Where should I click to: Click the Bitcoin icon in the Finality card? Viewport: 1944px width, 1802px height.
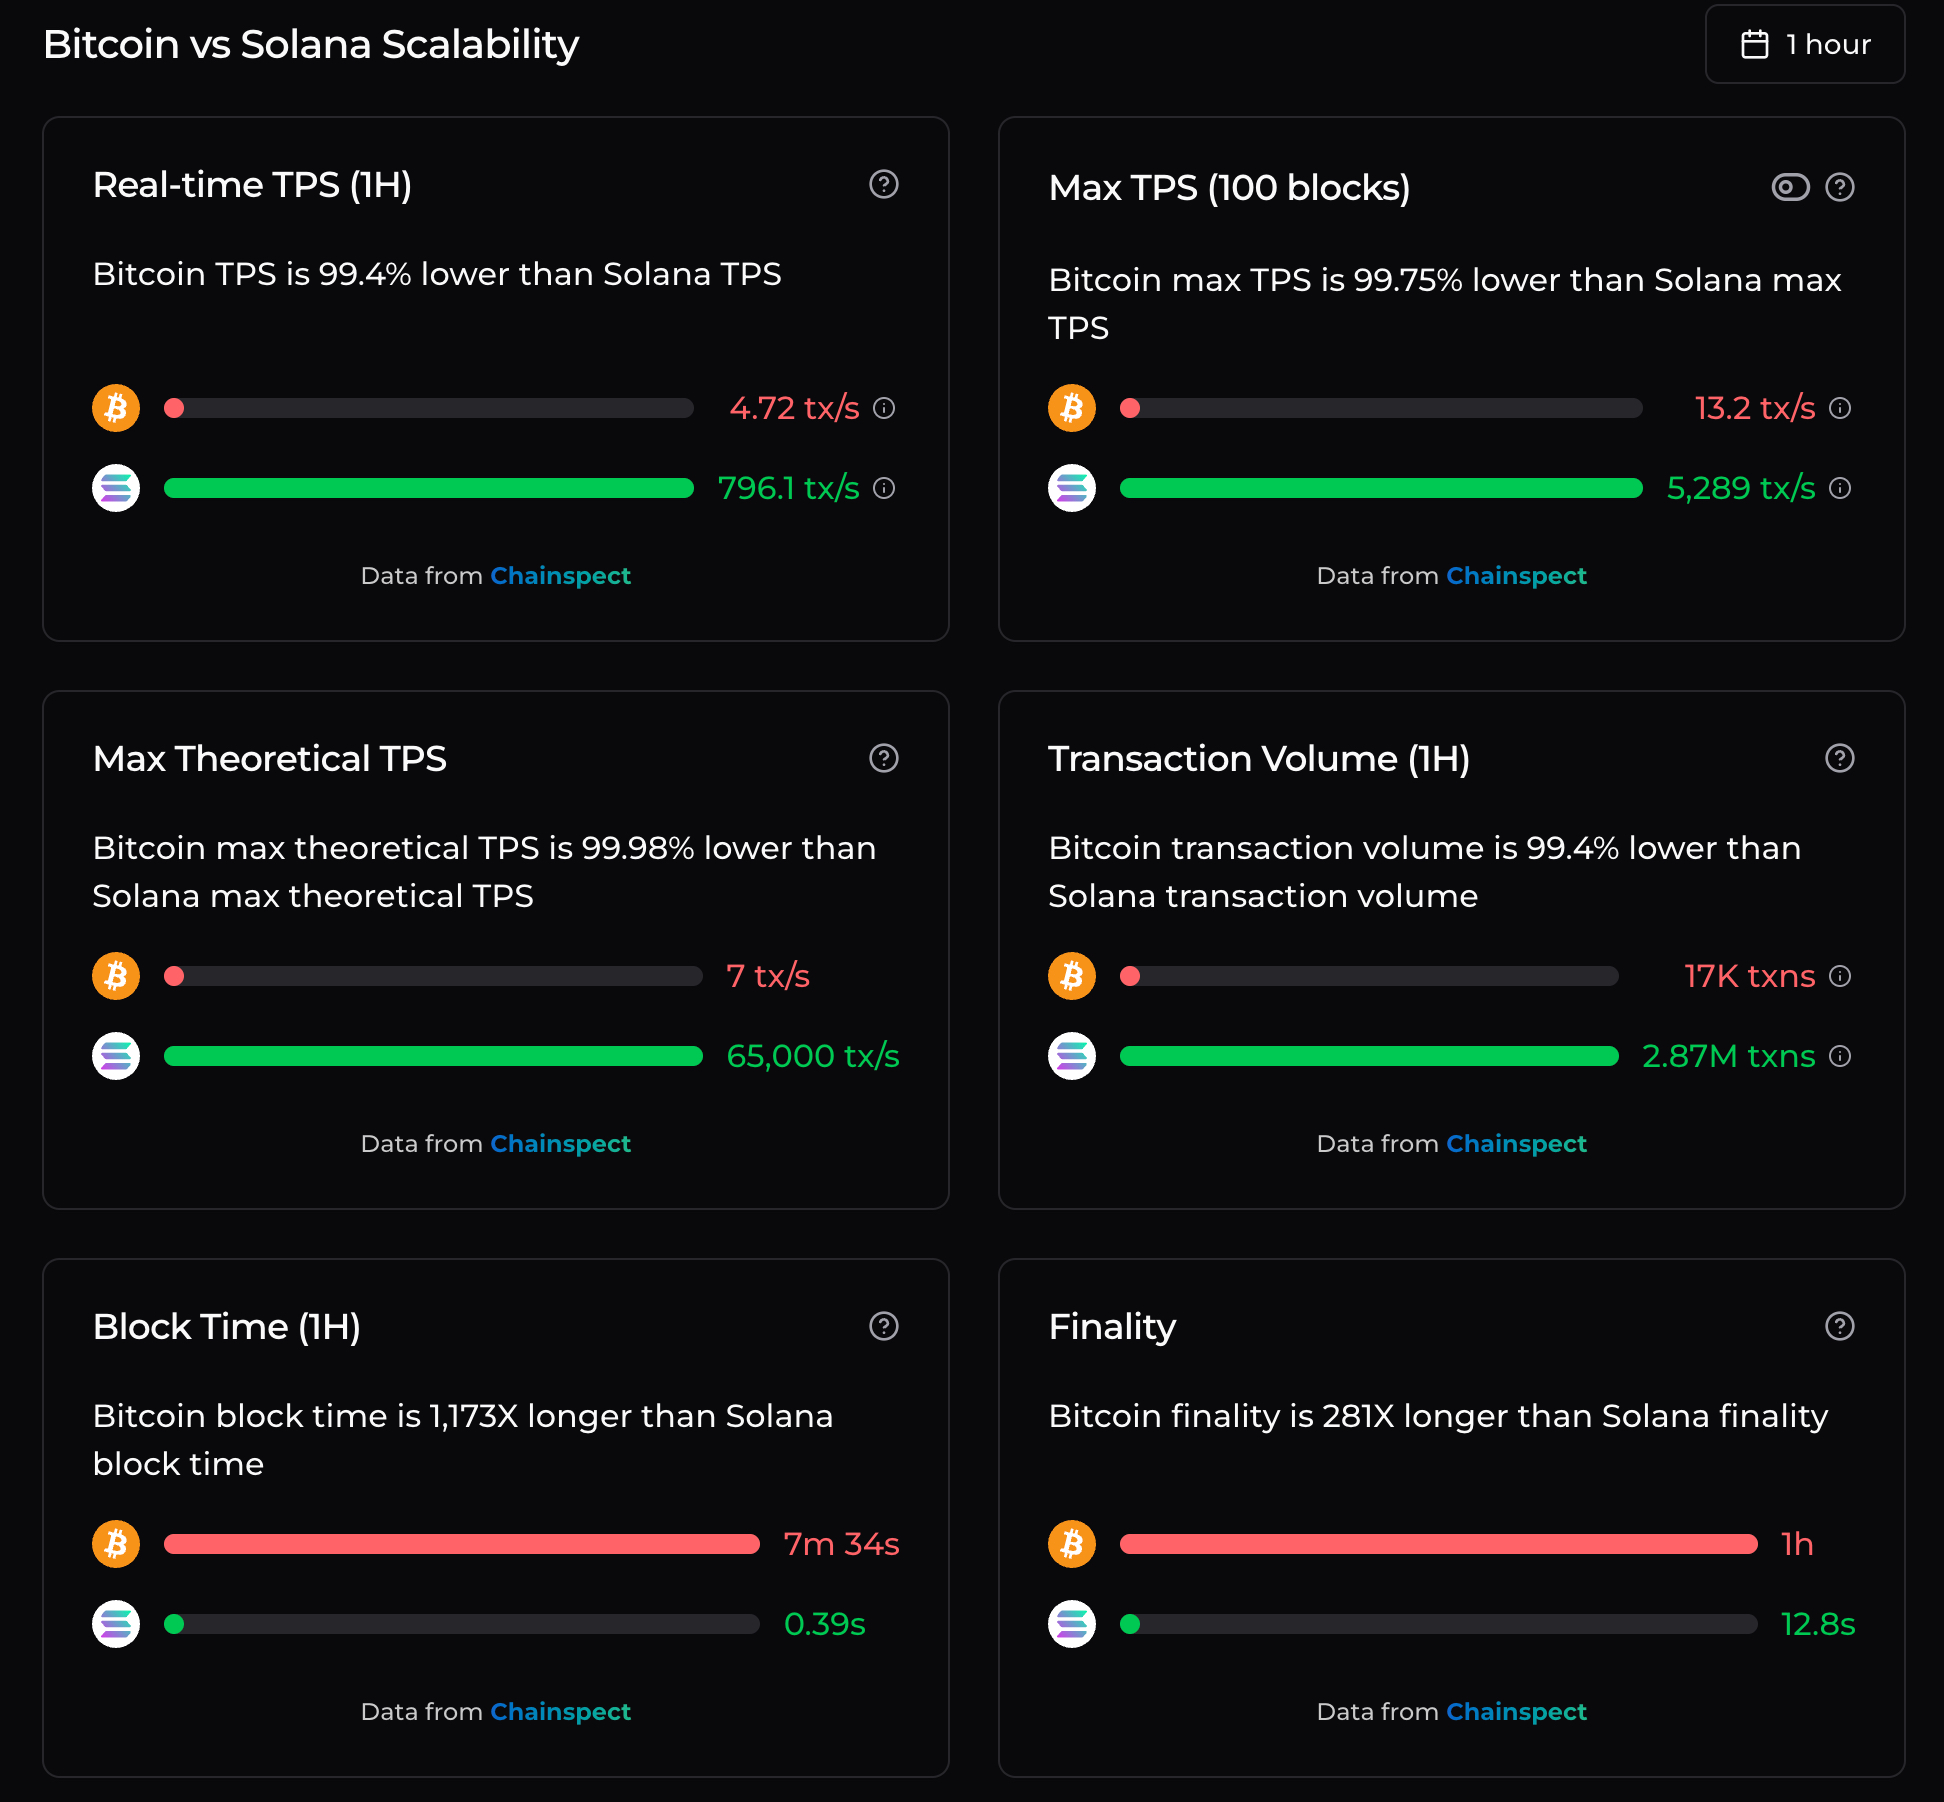click(1071, 1543)
